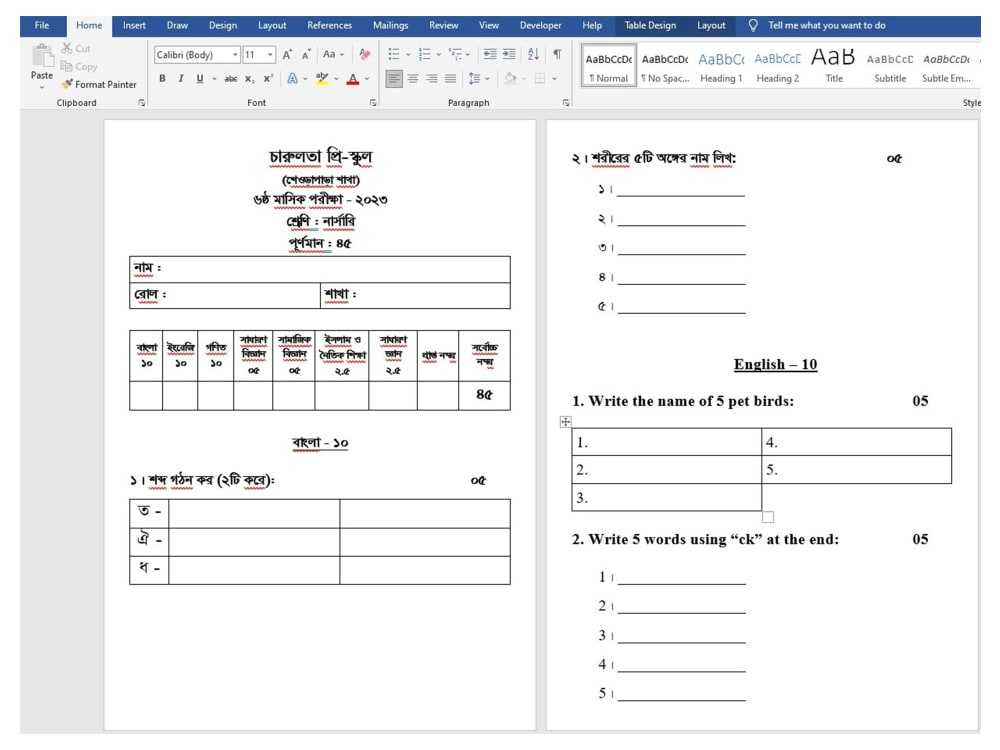Increase the paragraph indent

pyautogui.click(x=509, y=54)
